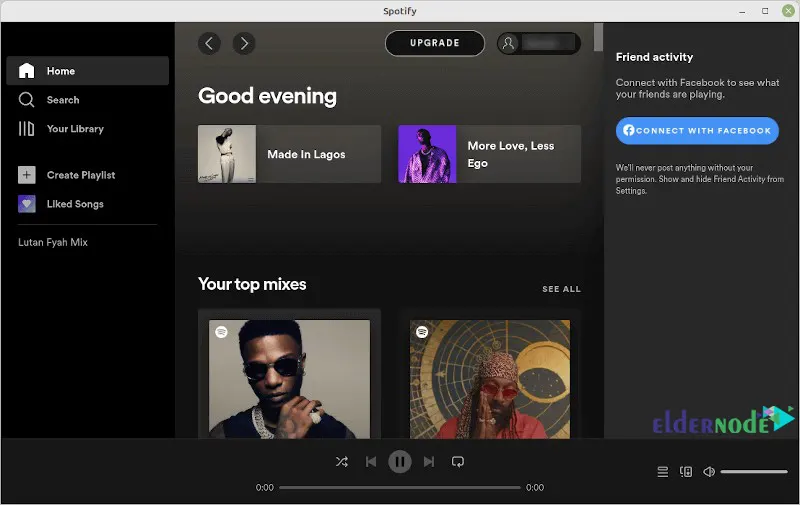Click the UPGRADE button

(x=435, y=43)
